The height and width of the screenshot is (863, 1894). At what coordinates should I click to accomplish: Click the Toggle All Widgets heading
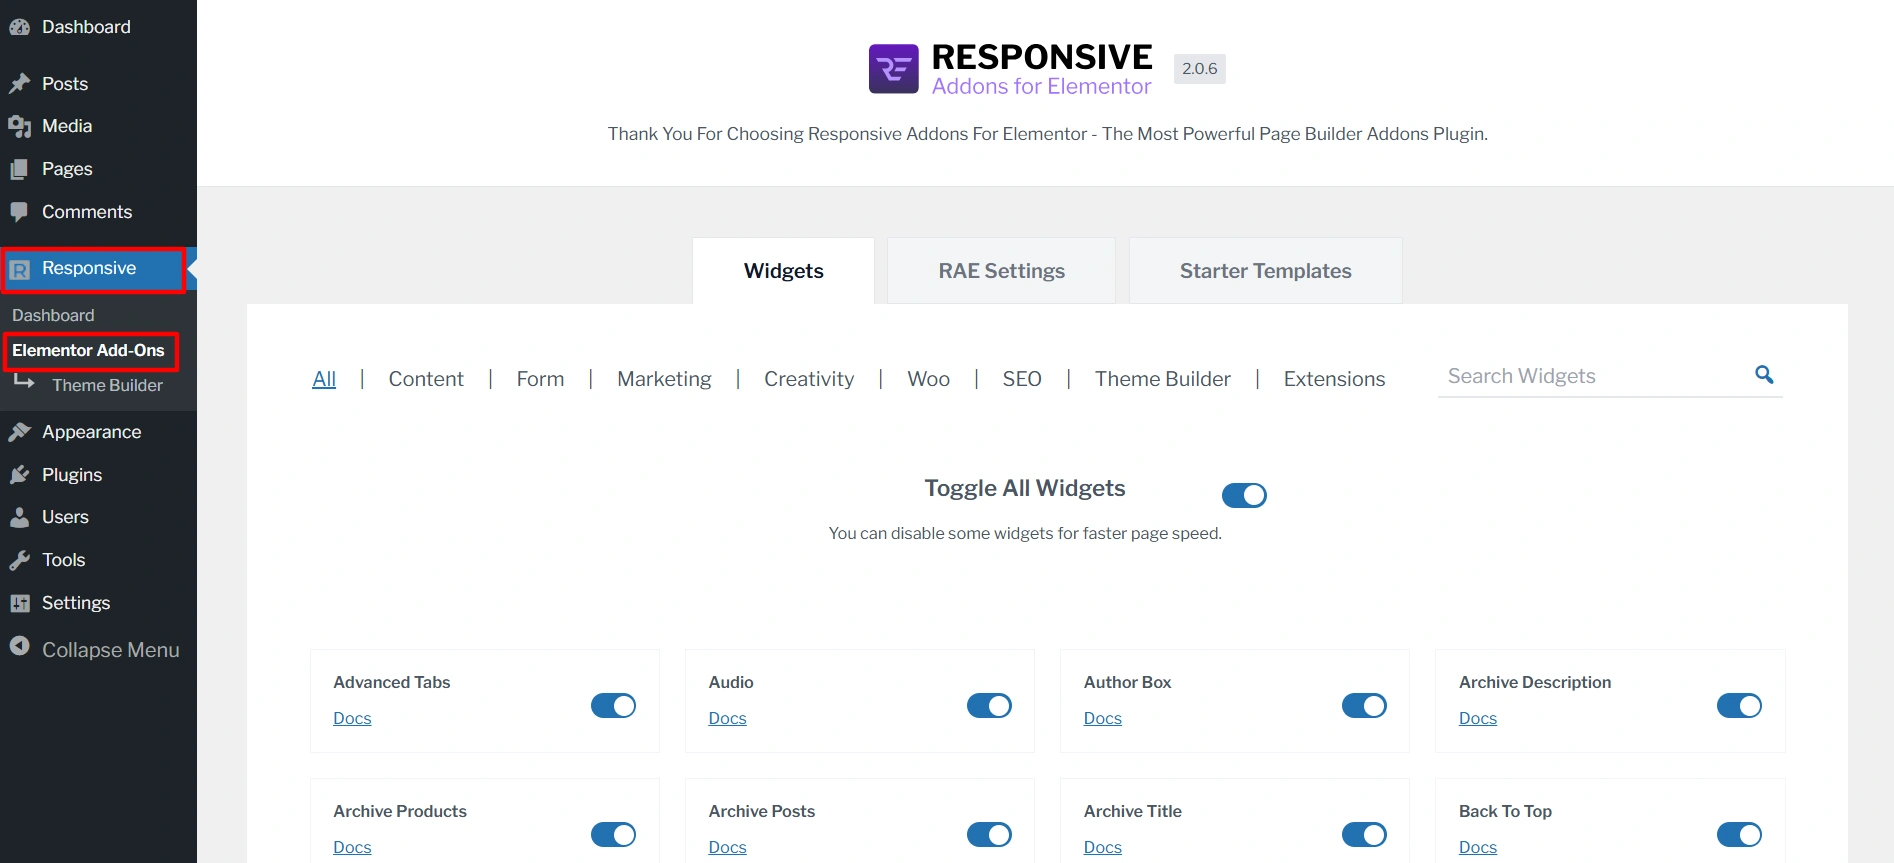coord(1024,488)
